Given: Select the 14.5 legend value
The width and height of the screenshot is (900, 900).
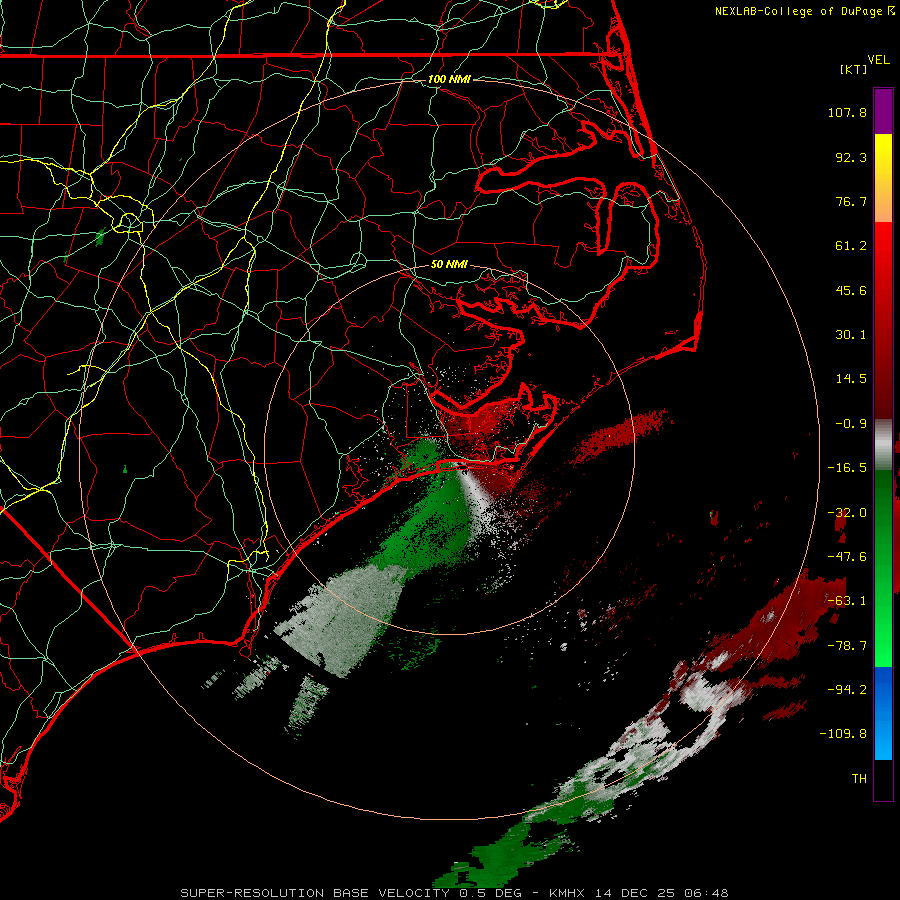Looking at the screenshot, I should pos(851,379).
